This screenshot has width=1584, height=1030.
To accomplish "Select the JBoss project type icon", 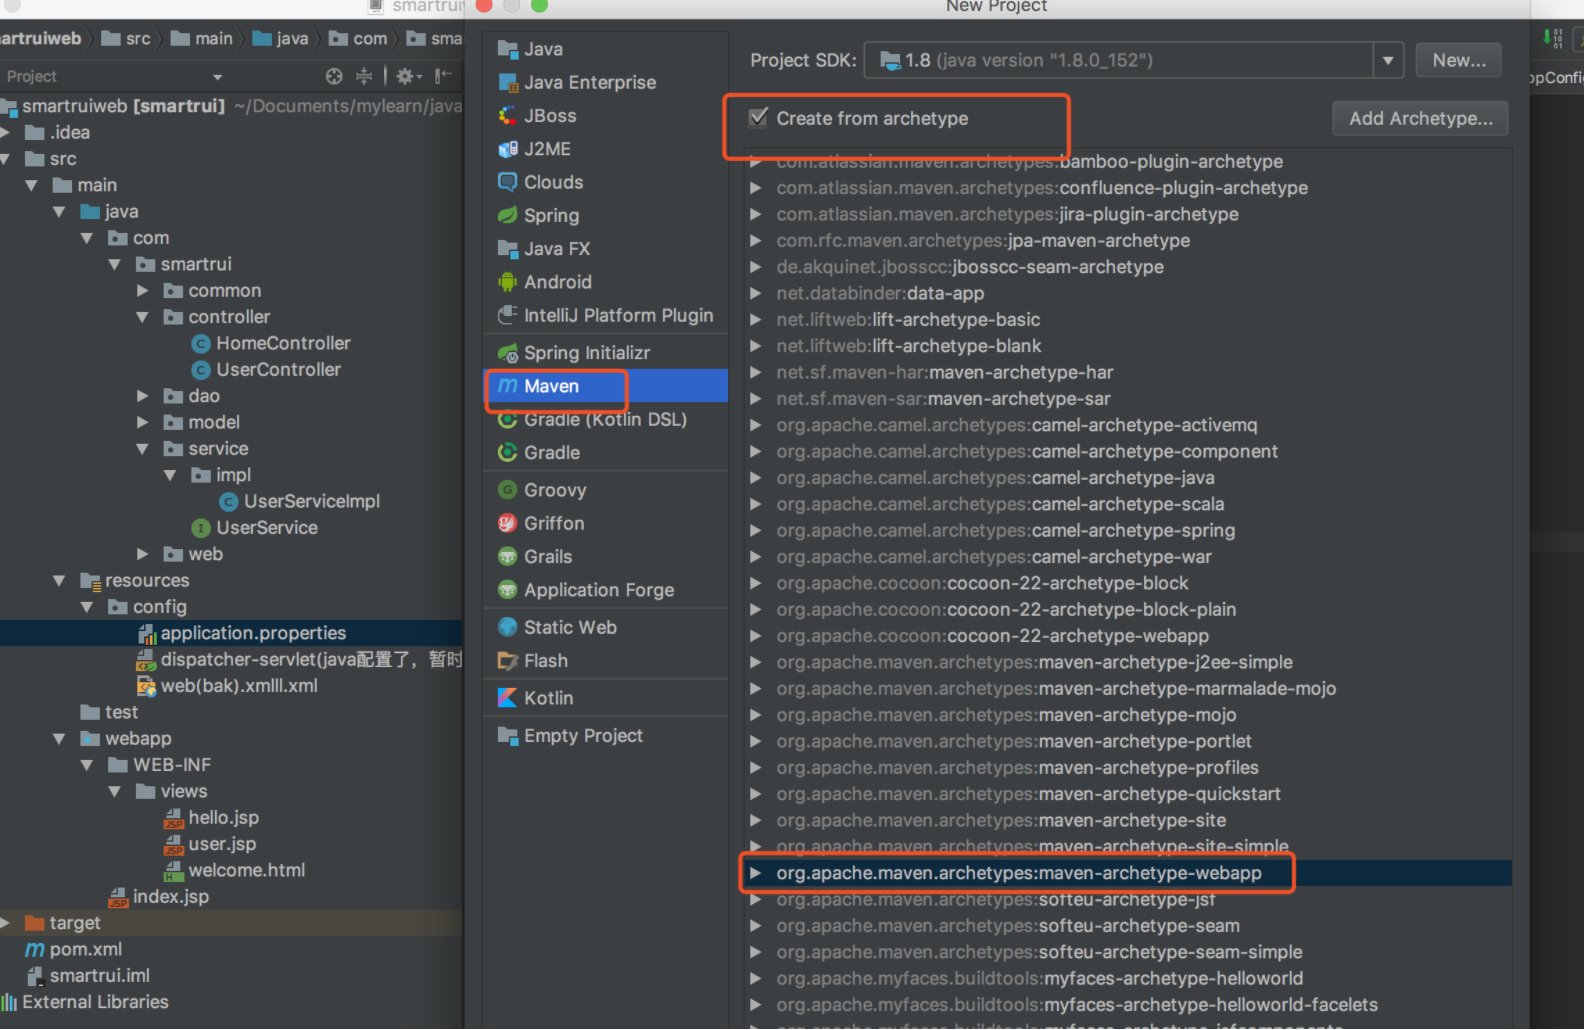I will pos(507,115).
